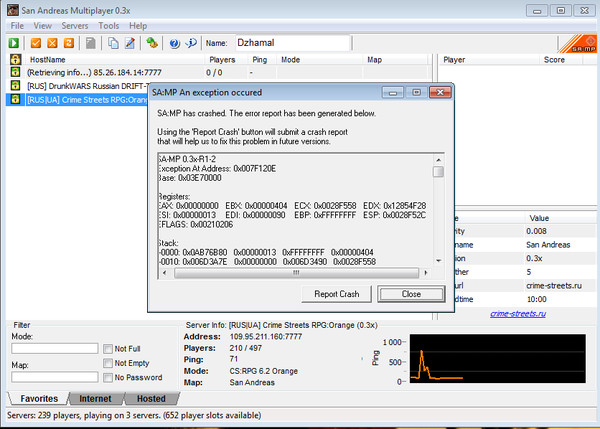
Task: Open the View menu
Action: [x=42, y=26]
